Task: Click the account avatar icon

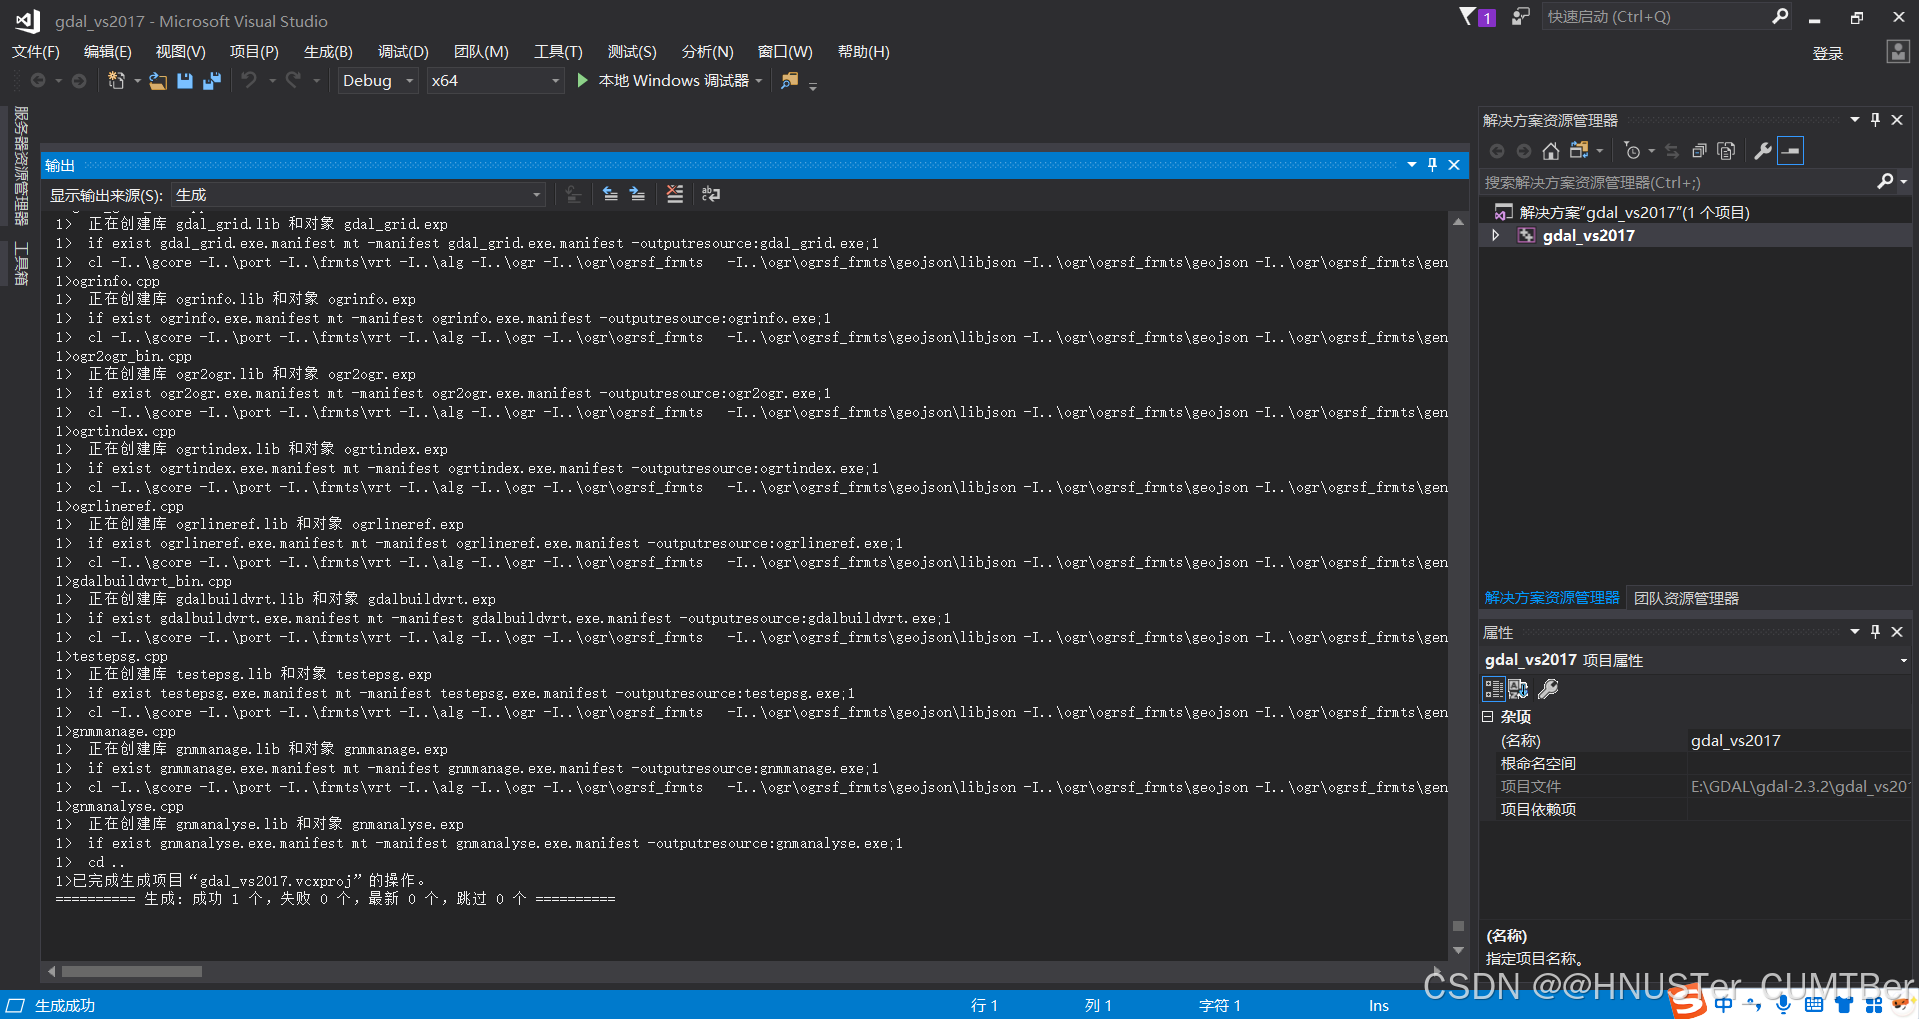Action: [x=1897, y=52]
